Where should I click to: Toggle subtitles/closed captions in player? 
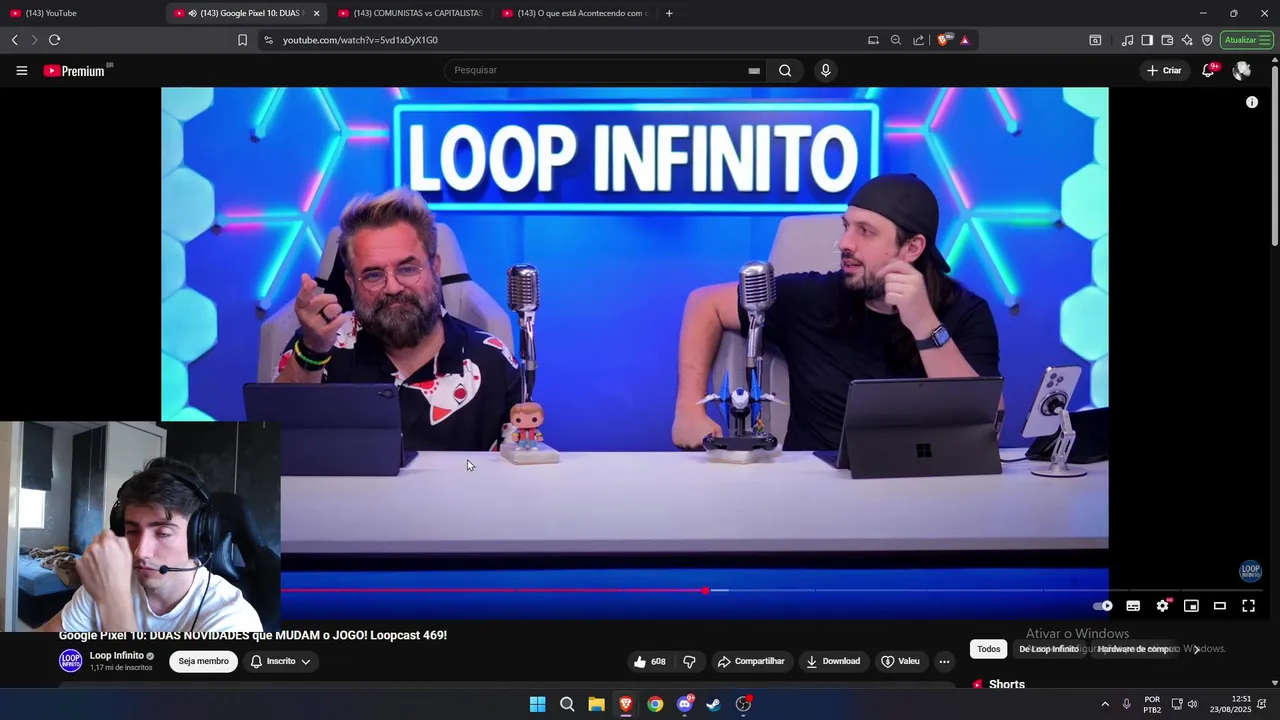[x=1133, y=606]
